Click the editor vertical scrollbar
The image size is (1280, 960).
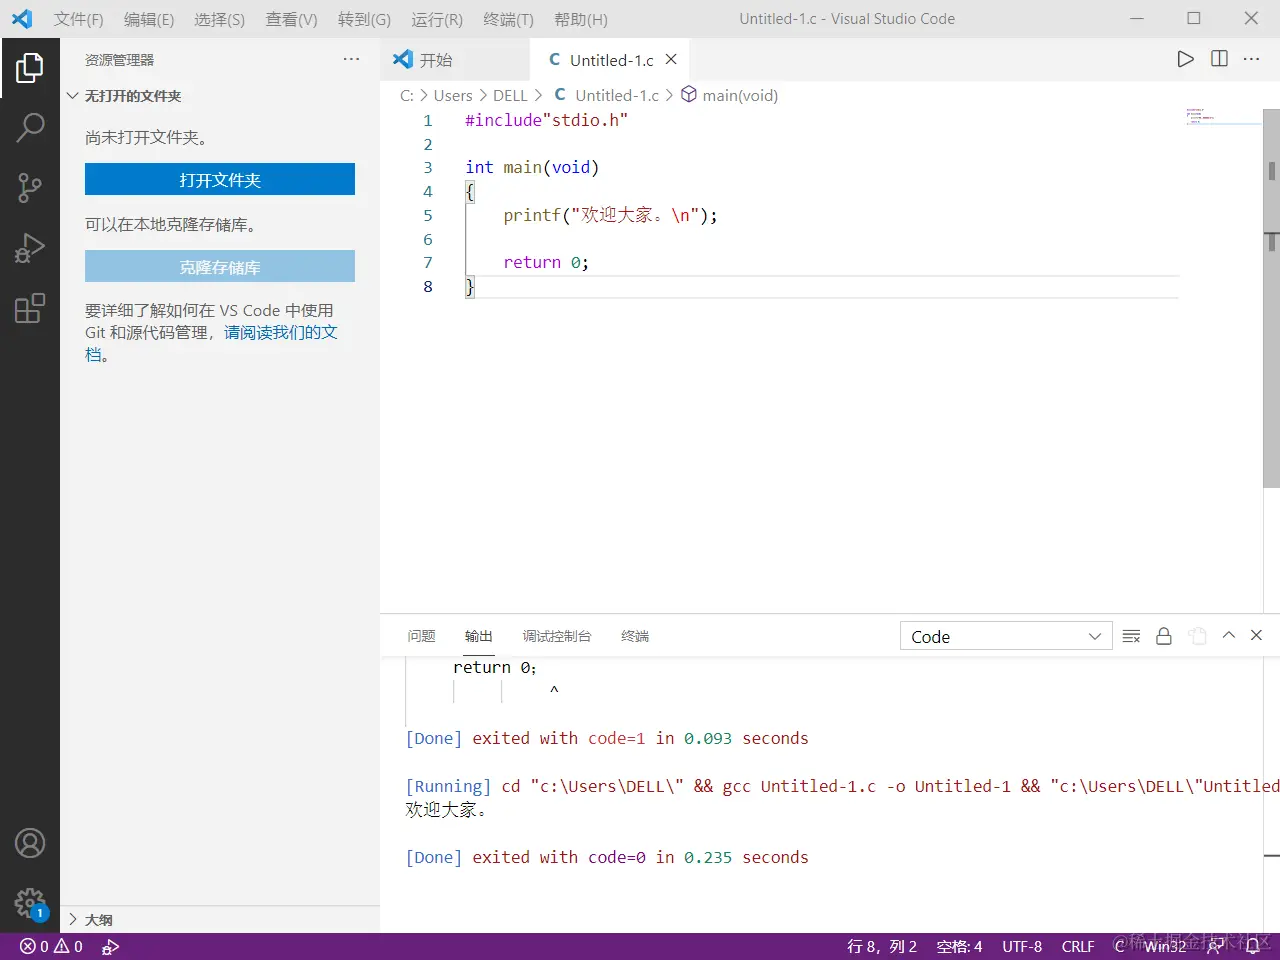click(1272, 300)
